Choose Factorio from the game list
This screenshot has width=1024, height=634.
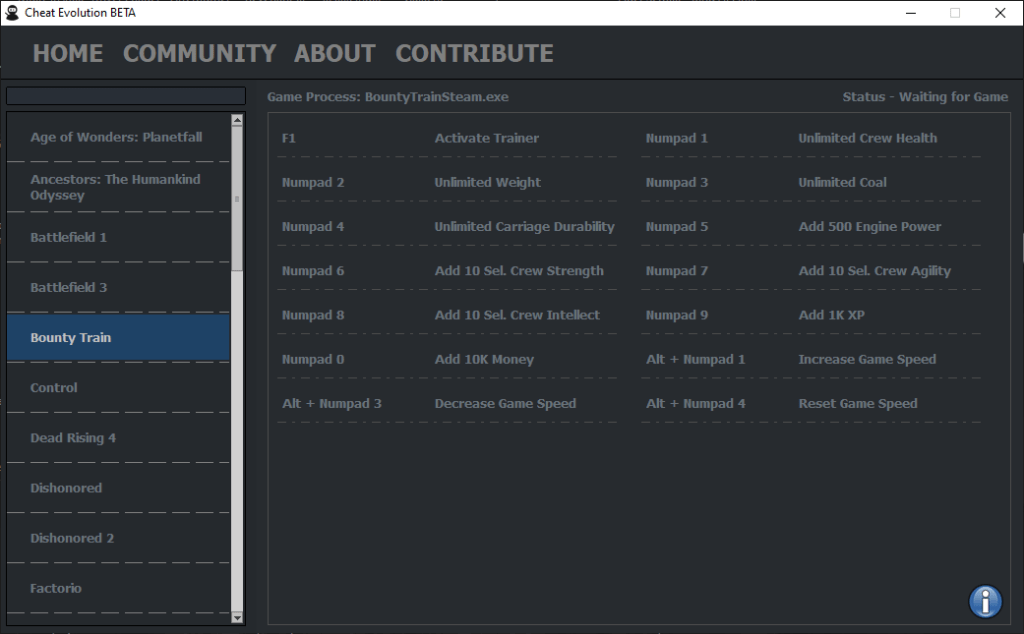pyautogui.click(x=118, y=588)
